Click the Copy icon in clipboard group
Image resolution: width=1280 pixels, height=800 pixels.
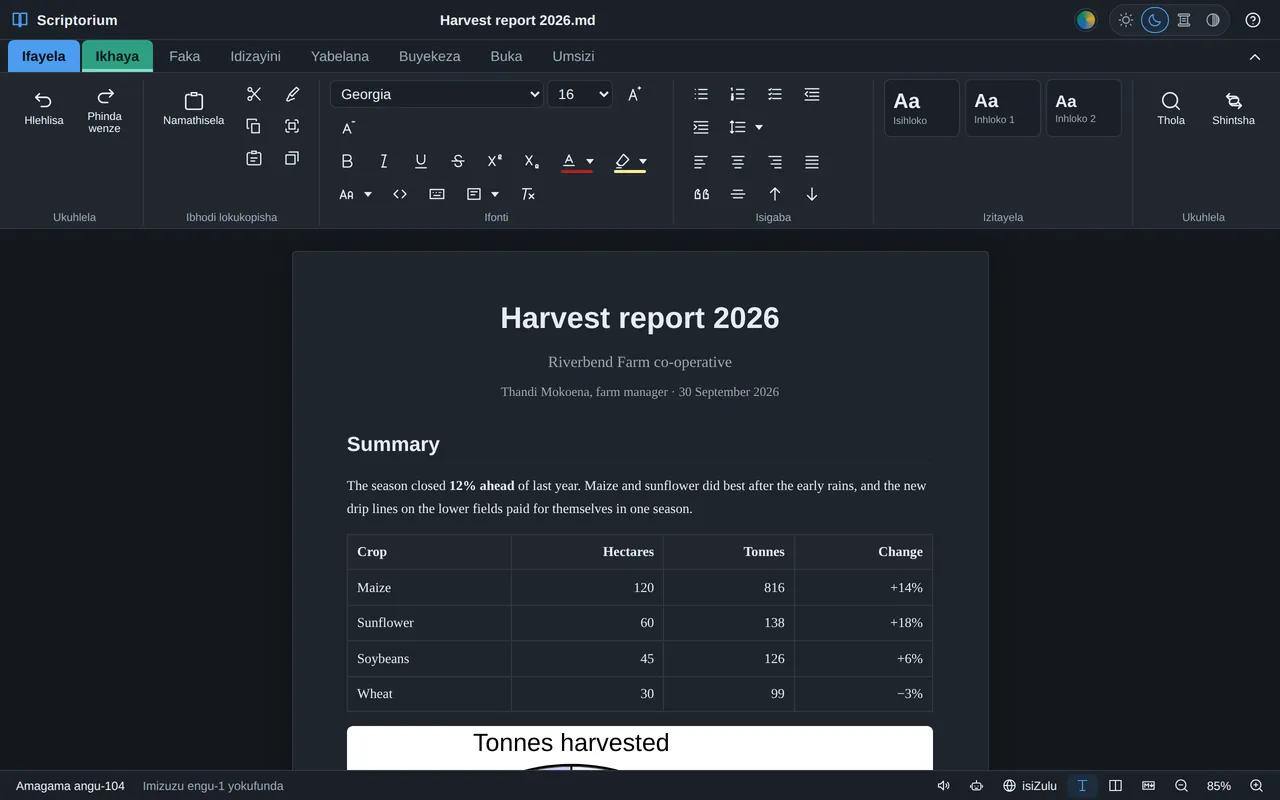(254, 126)
